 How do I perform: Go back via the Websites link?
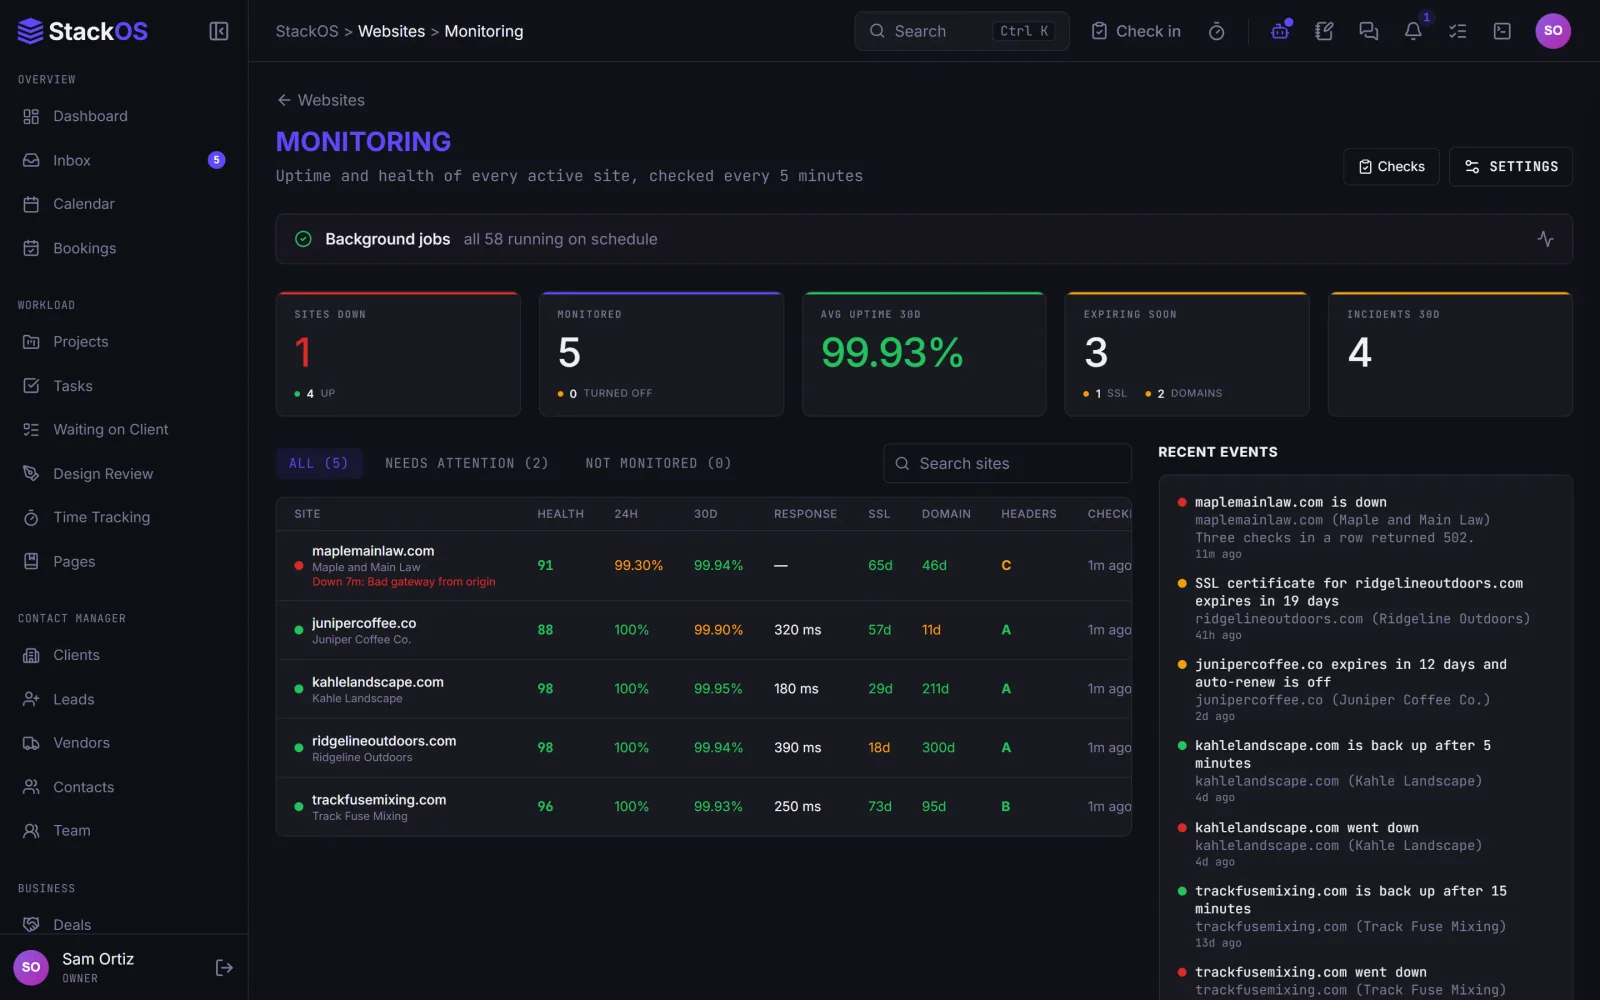pyautogui.click(x=321, y=100)
